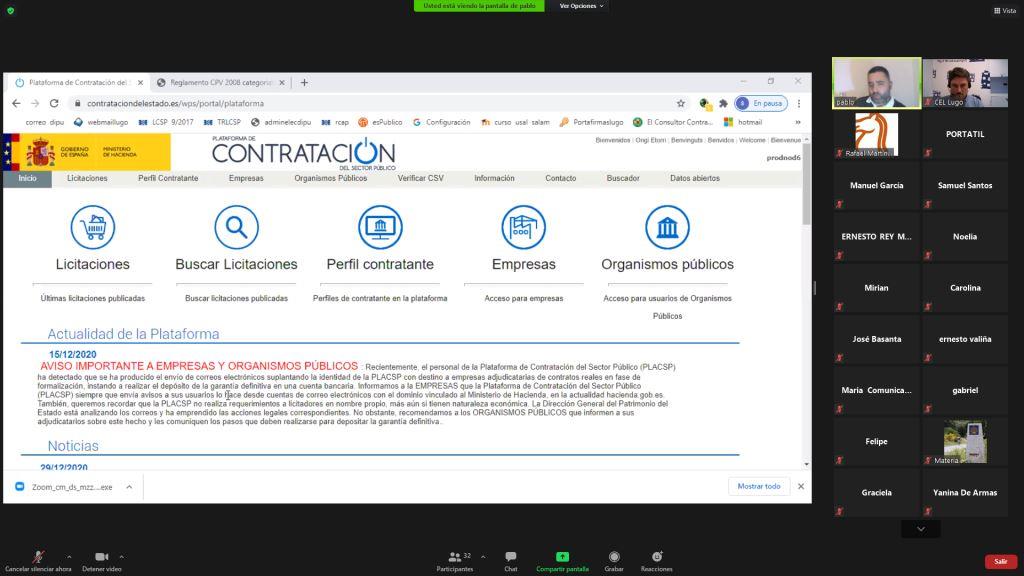Open Buscar Licitaciones magnifier icon
The width and height of the screenshot is (1024, 576).
coord(236,228)
